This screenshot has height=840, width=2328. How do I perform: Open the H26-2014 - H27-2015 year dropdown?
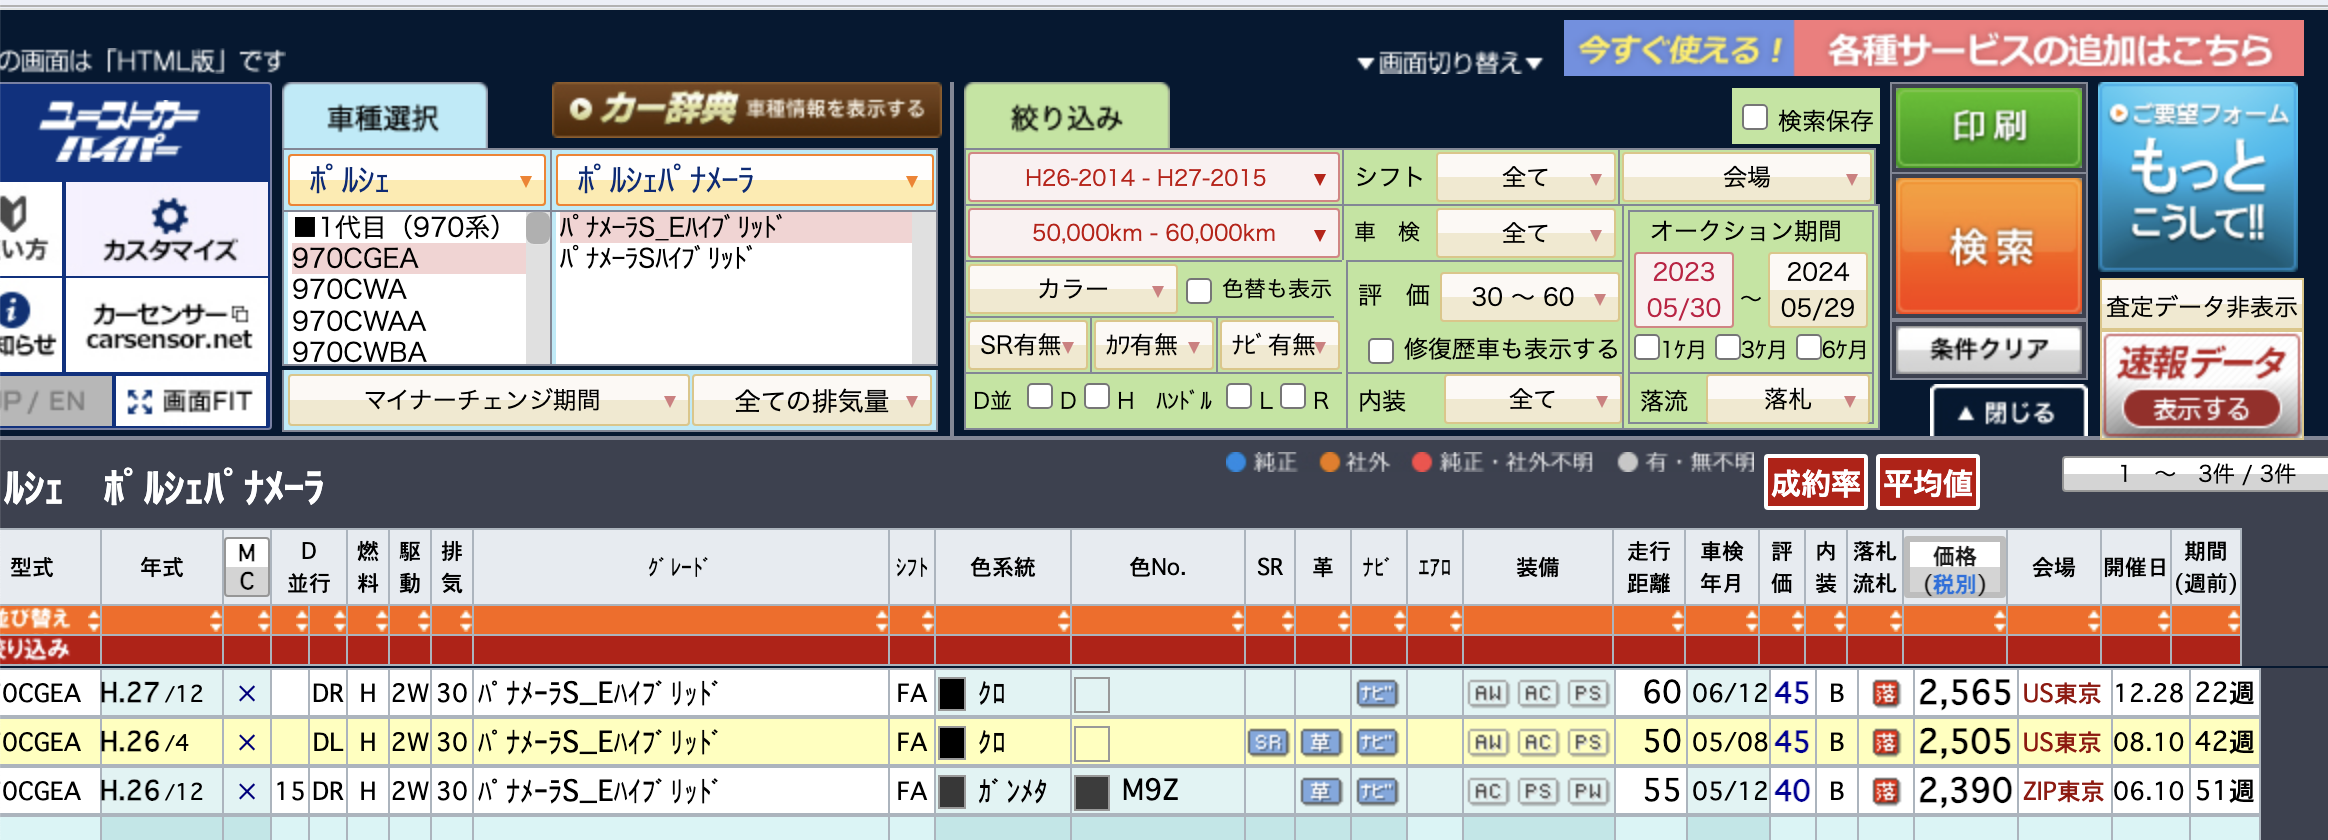[x=1153, y=178]
